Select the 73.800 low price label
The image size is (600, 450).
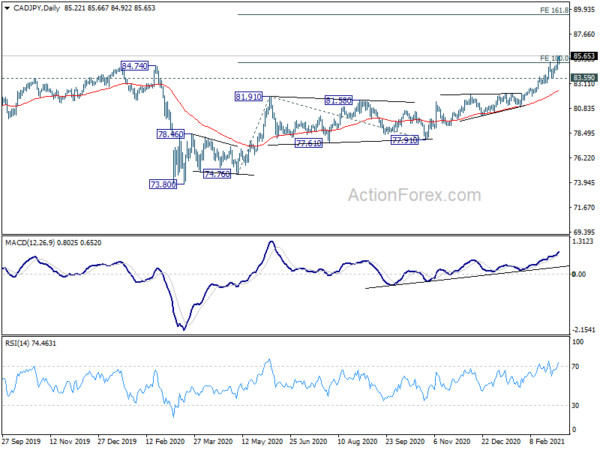coord(163,184)
